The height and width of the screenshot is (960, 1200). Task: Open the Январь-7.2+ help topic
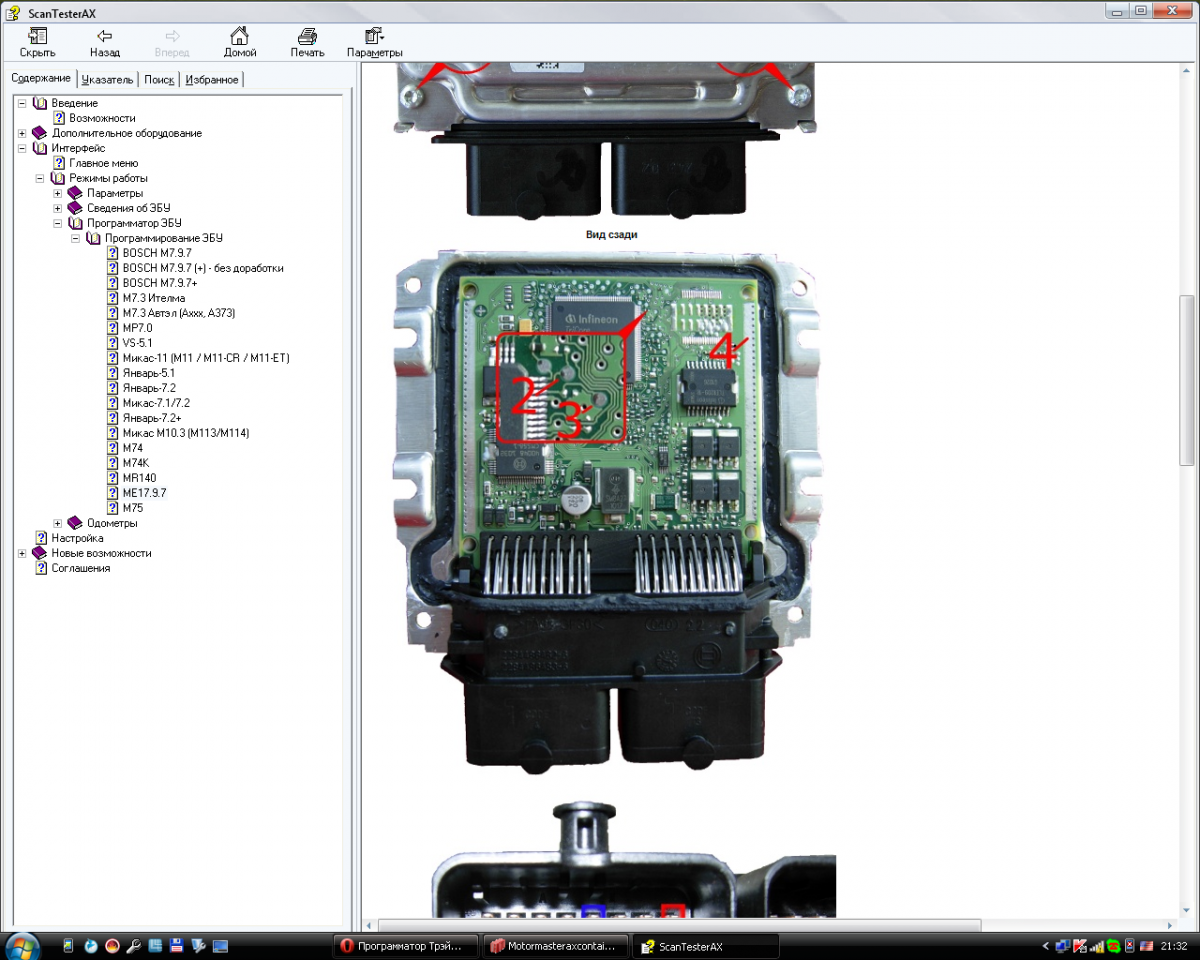pos(151,418)
